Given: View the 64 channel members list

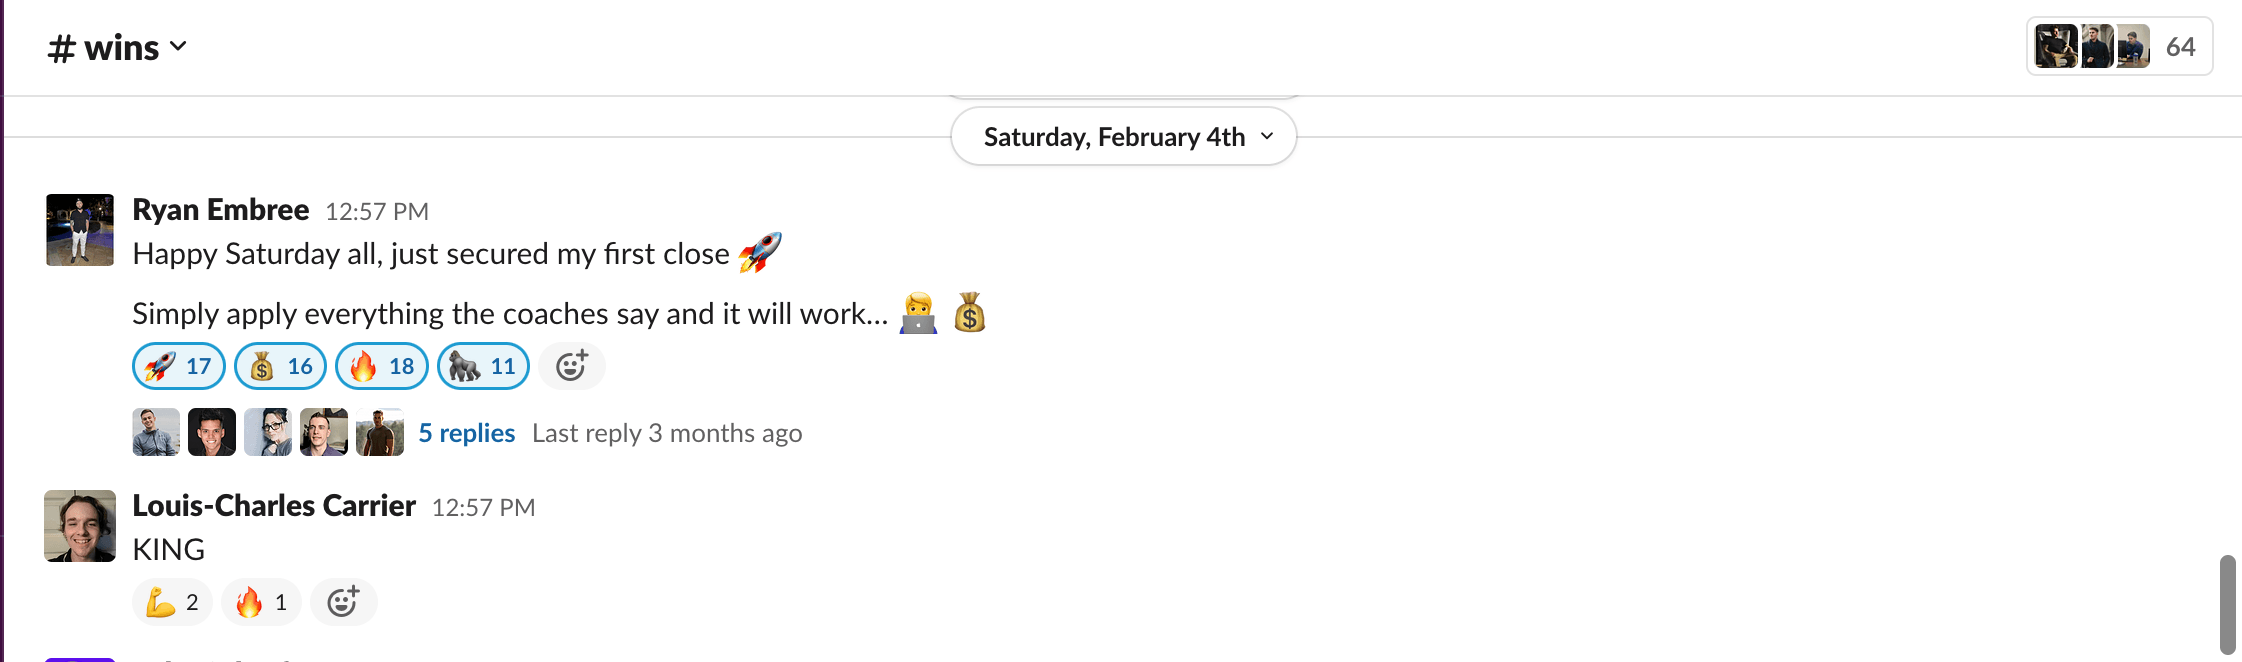Looking at the screenshot, I should click(2120, 47).
